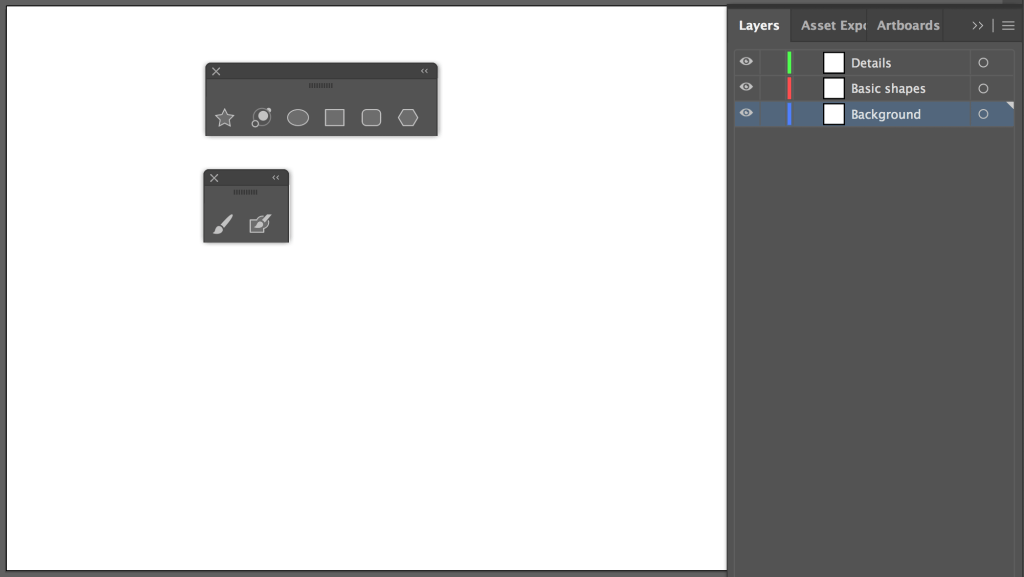Image resolution: width=1024 pixels, height=577 pixels.
Task: Select the Blob Brush tool
Action: pos(260,225)
